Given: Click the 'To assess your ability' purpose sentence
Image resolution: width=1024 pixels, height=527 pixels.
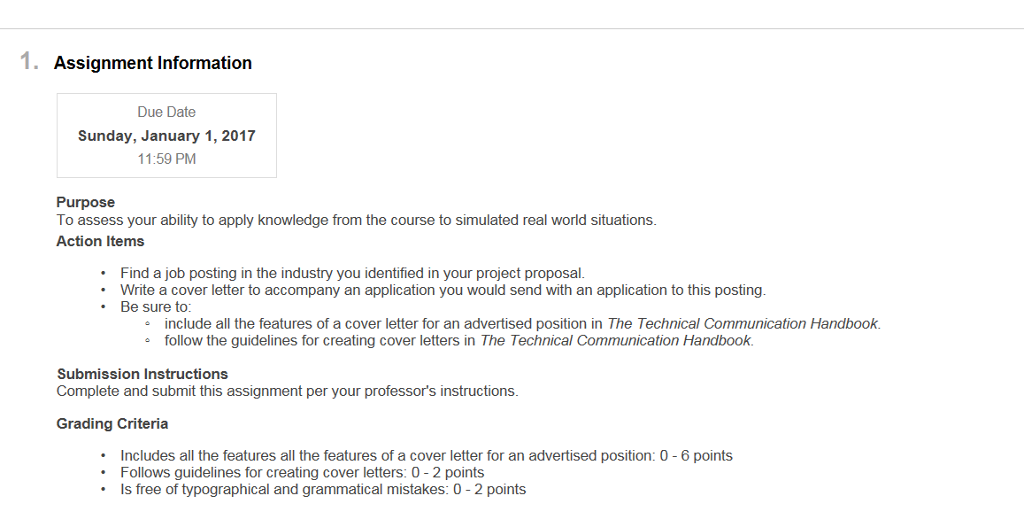Looking at the screenshot, I should (357, 221).
